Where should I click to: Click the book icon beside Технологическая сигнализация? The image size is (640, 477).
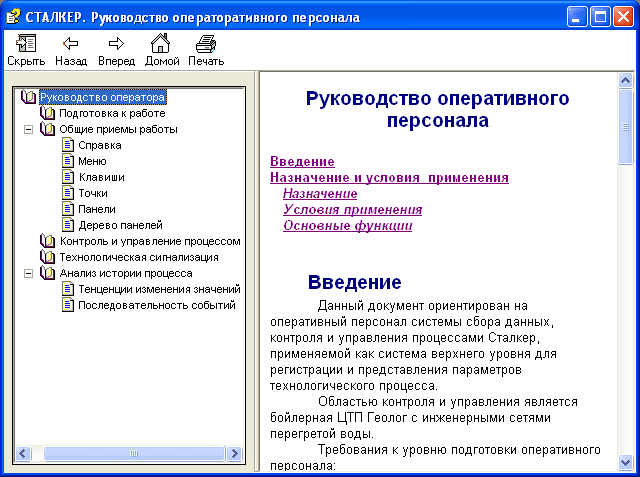pos(47,257)
